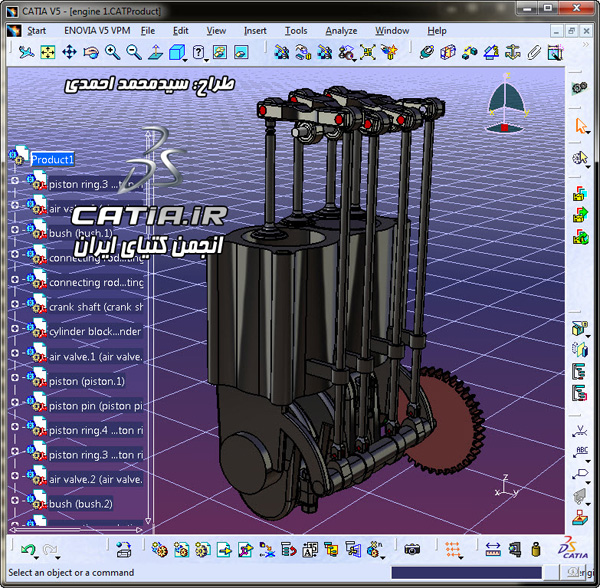Open the Window menu

[x=392, y=31]
